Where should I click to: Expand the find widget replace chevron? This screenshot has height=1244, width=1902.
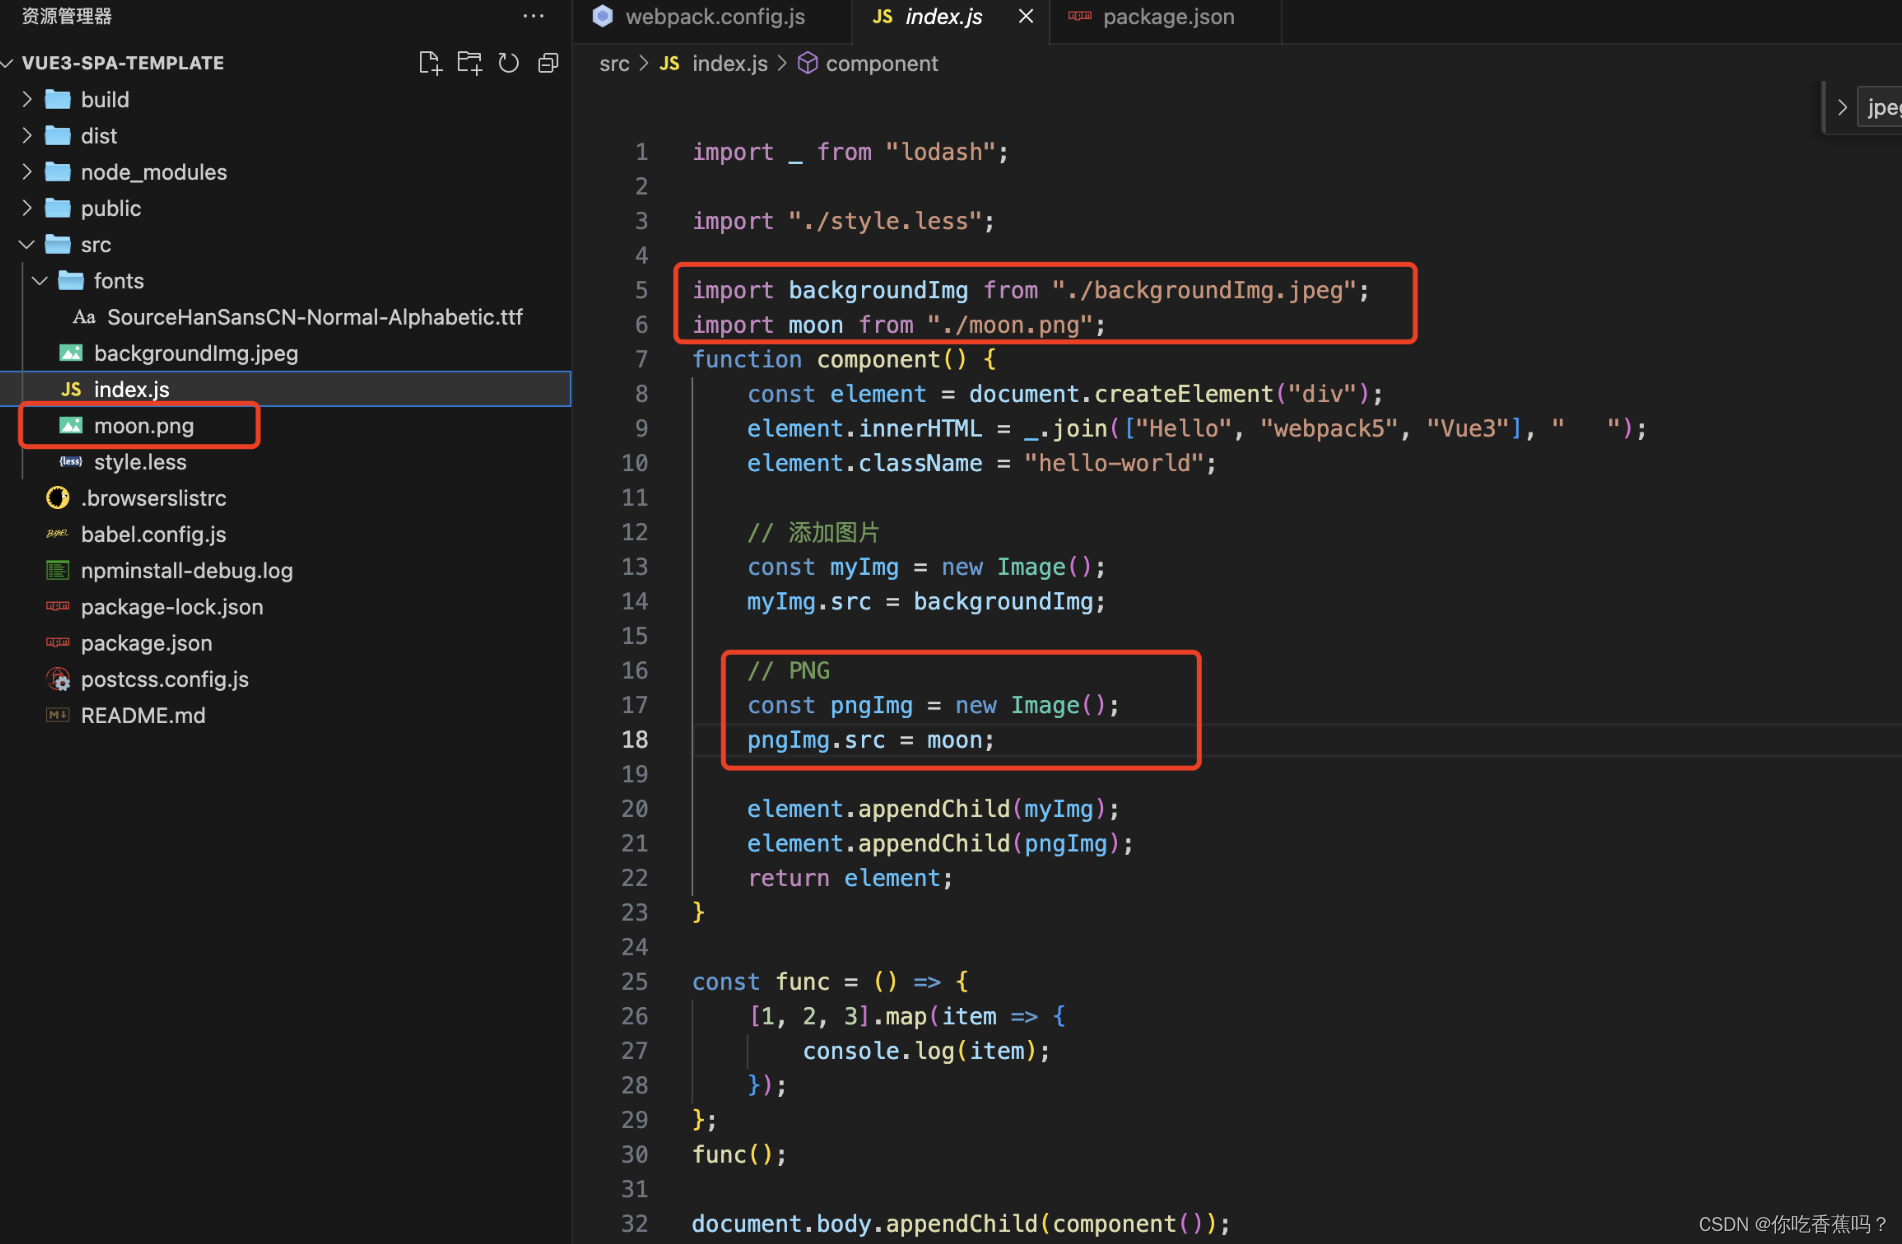click(1841, 107)
